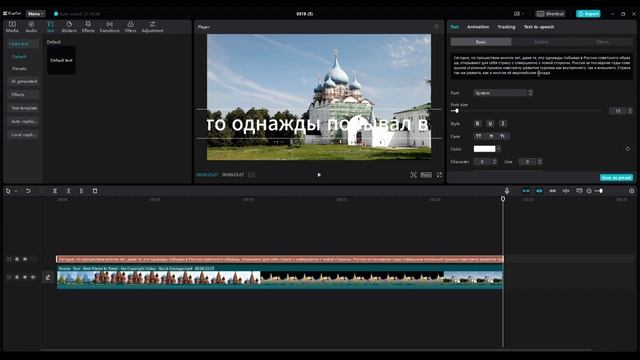Click the fullscreen icon in the player
The width and height of the screenshot is (640, 360).
439,175
